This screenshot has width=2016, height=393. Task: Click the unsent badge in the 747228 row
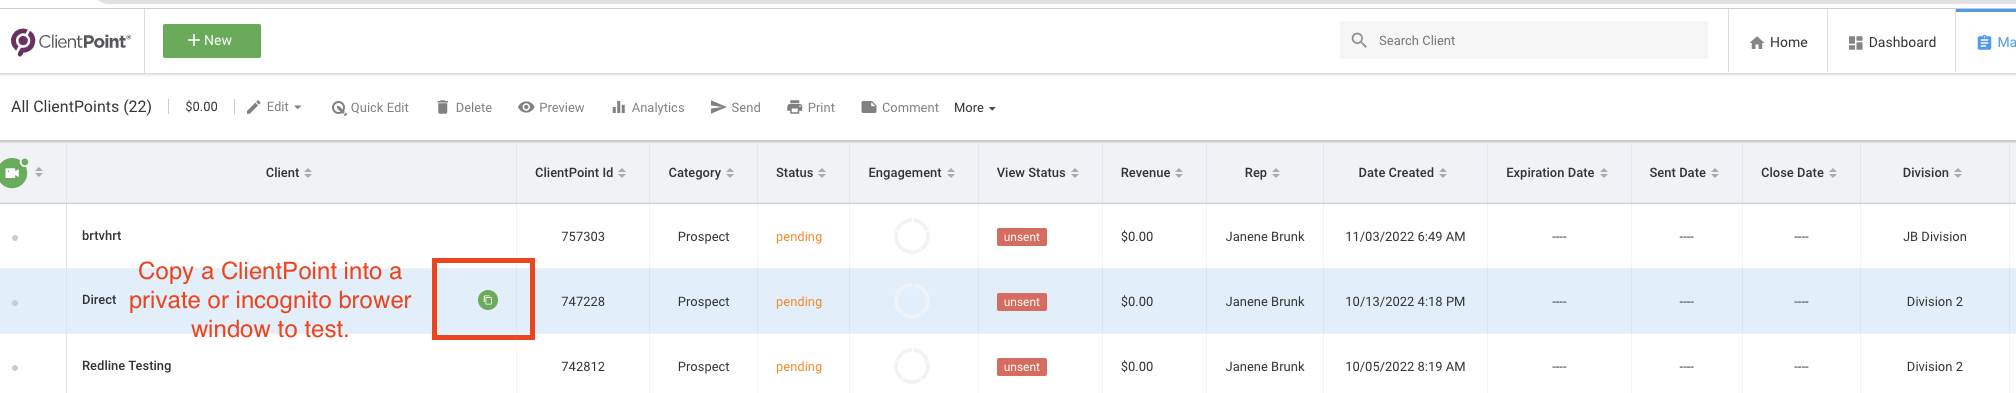click(x=1022, y=302)
